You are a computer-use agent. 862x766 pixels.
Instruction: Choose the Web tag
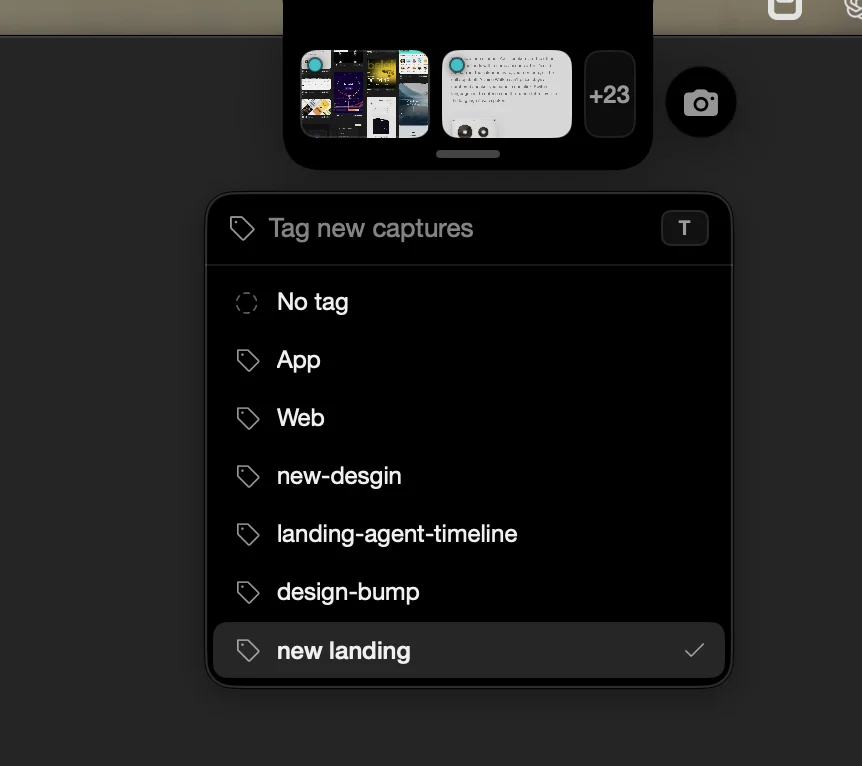(x=469, y=418)
